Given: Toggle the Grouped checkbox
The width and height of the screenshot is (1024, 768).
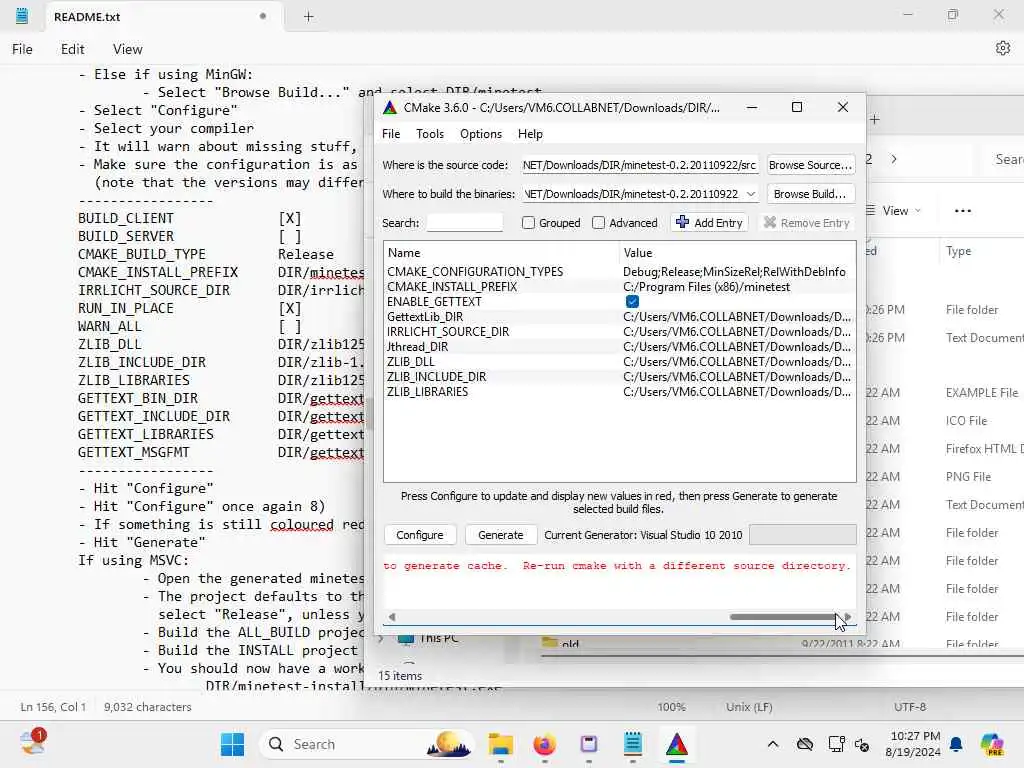Looking at the screenshot, I should tap(528, 223).
